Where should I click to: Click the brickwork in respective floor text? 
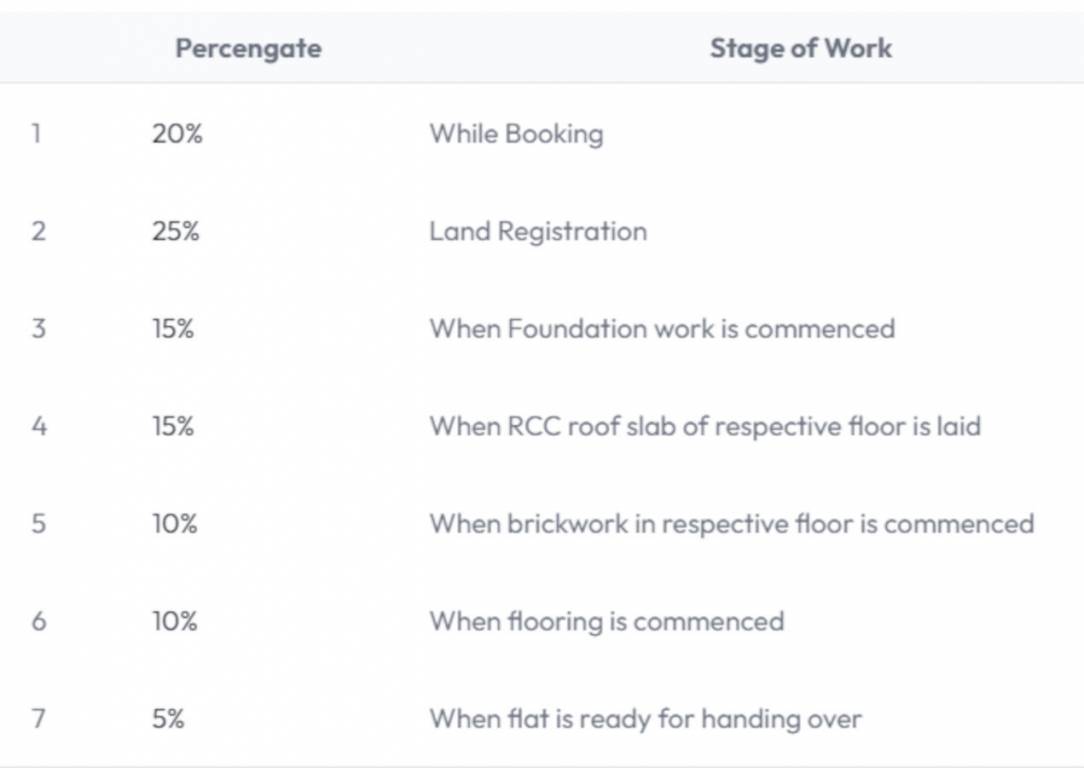point(731,523)
